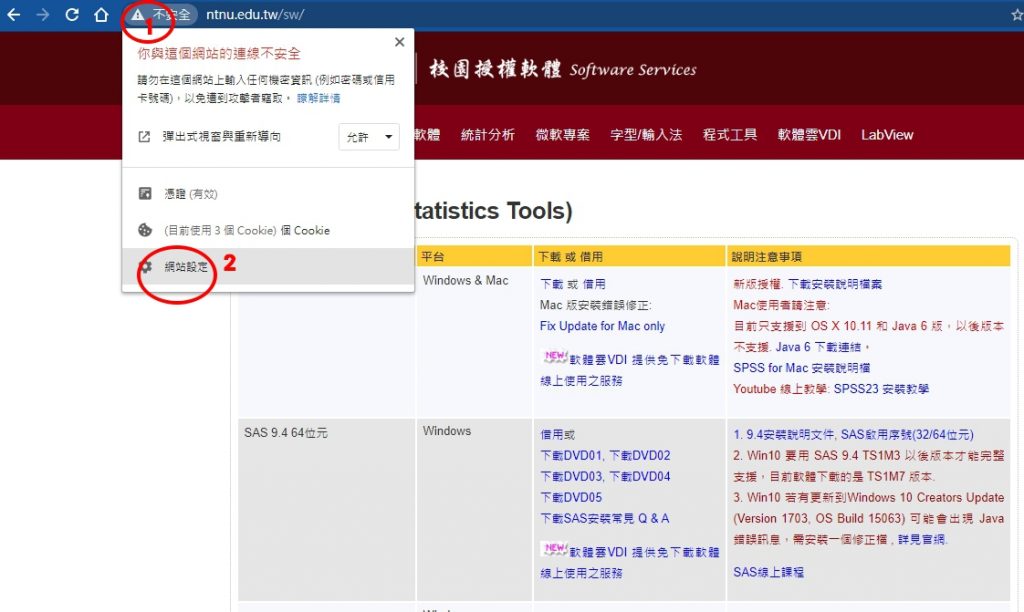Open 下載SAS安裝常見 Q & A link
The image size is (1024, 612).
click(x=605, y=518)
